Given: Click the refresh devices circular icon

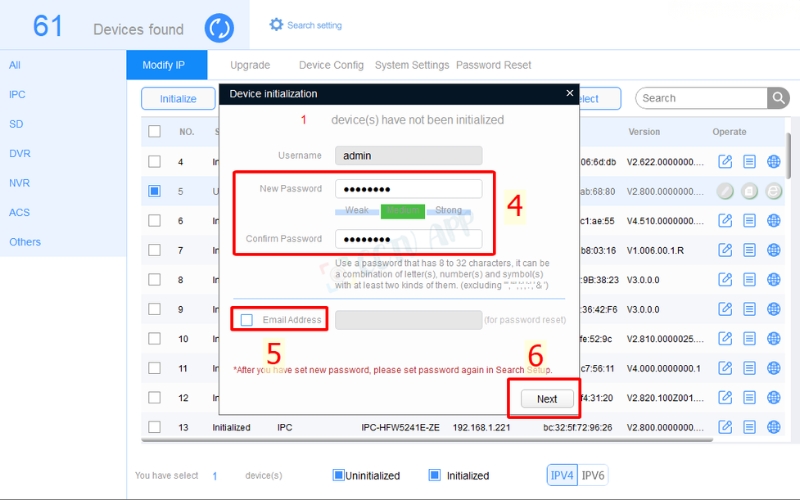Looking at the screenshot, I should (x=219, y=28).
